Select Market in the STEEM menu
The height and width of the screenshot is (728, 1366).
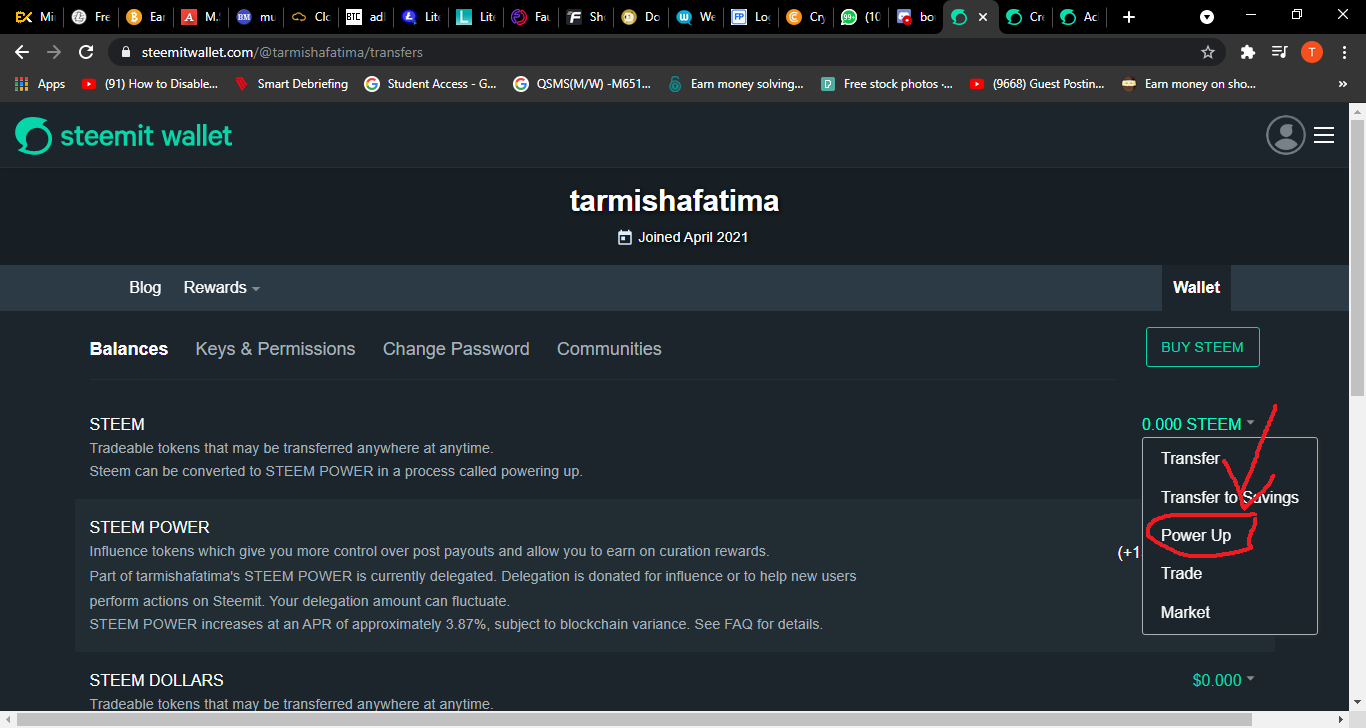coord(1185,612)
